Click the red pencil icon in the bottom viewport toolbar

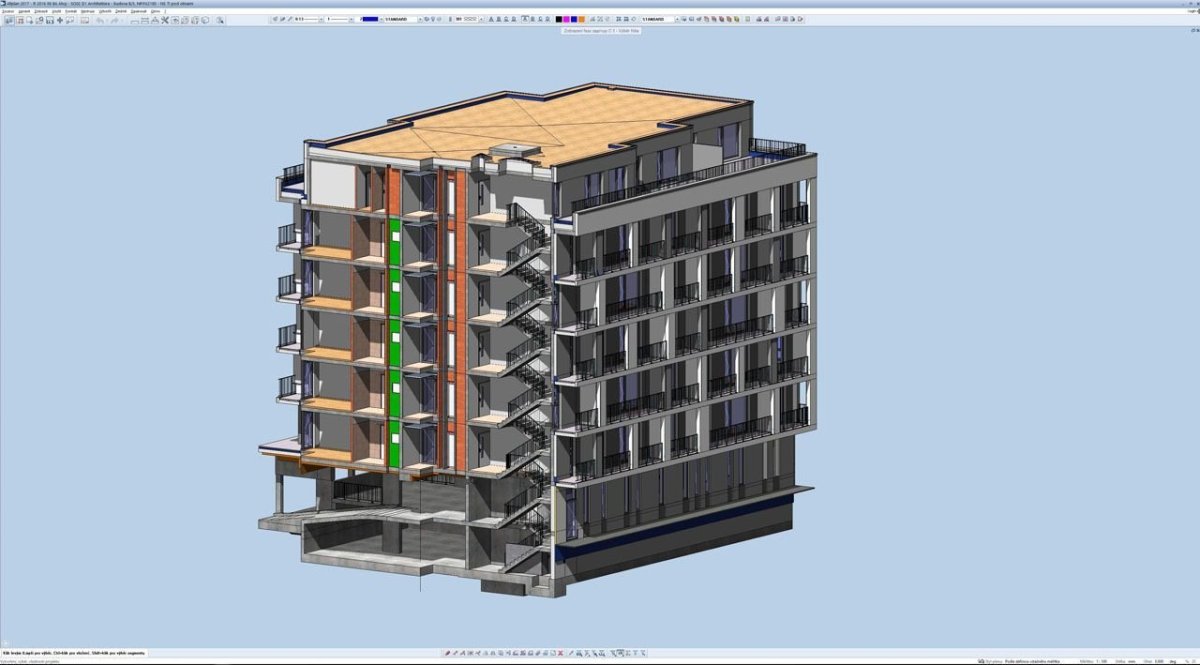coord(448,653)
